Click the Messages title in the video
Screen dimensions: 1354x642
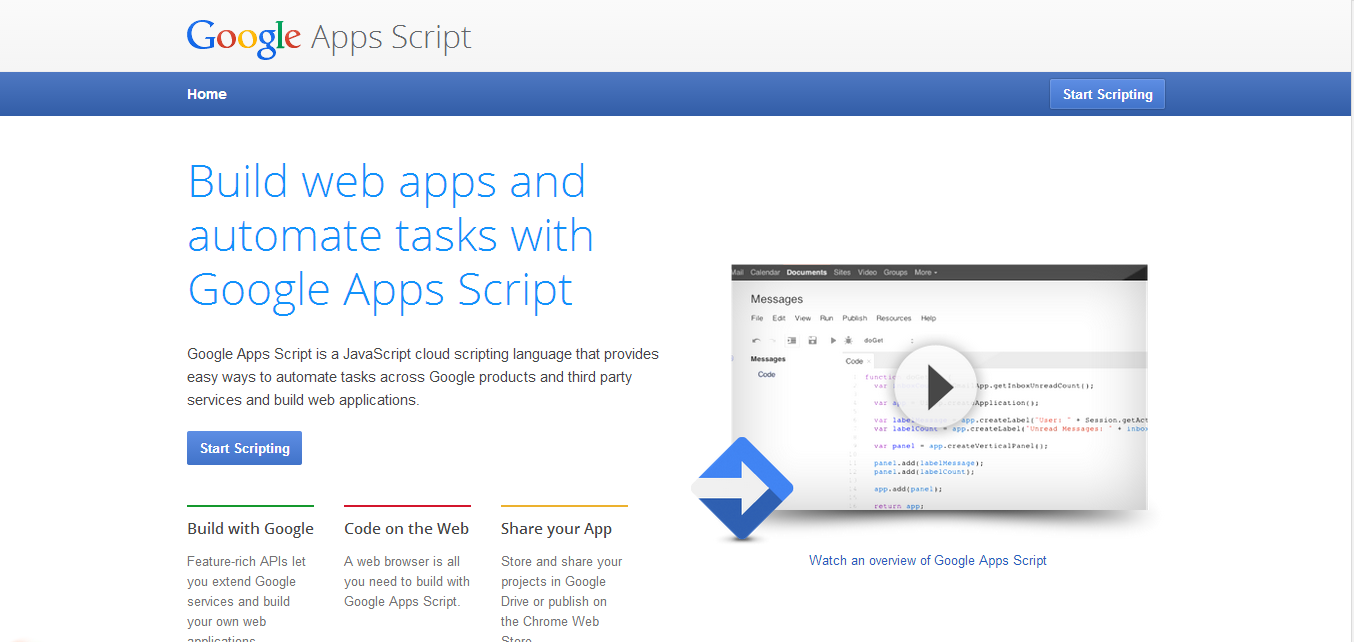pos(777,299)
